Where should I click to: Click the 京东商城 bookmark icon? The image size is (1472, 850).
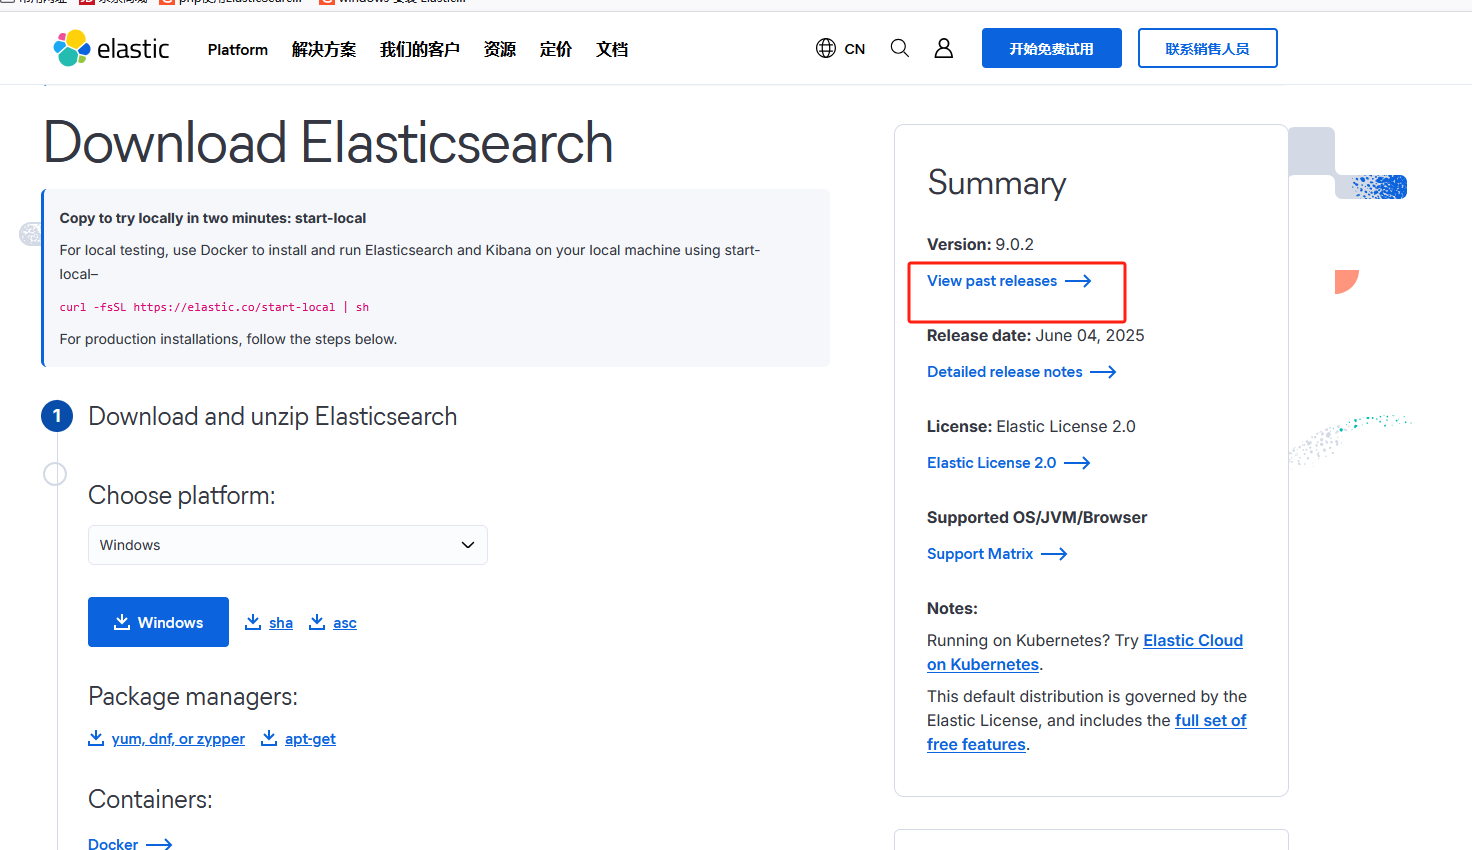(85, 2)
